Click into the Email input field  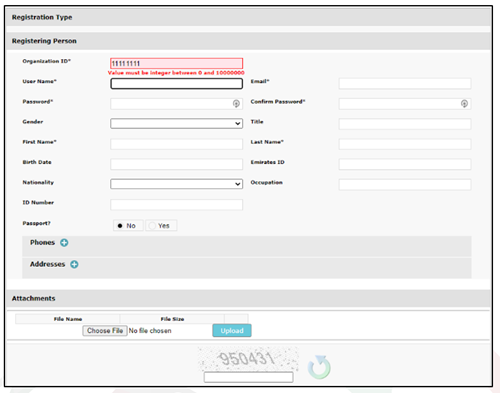(405, 83)
